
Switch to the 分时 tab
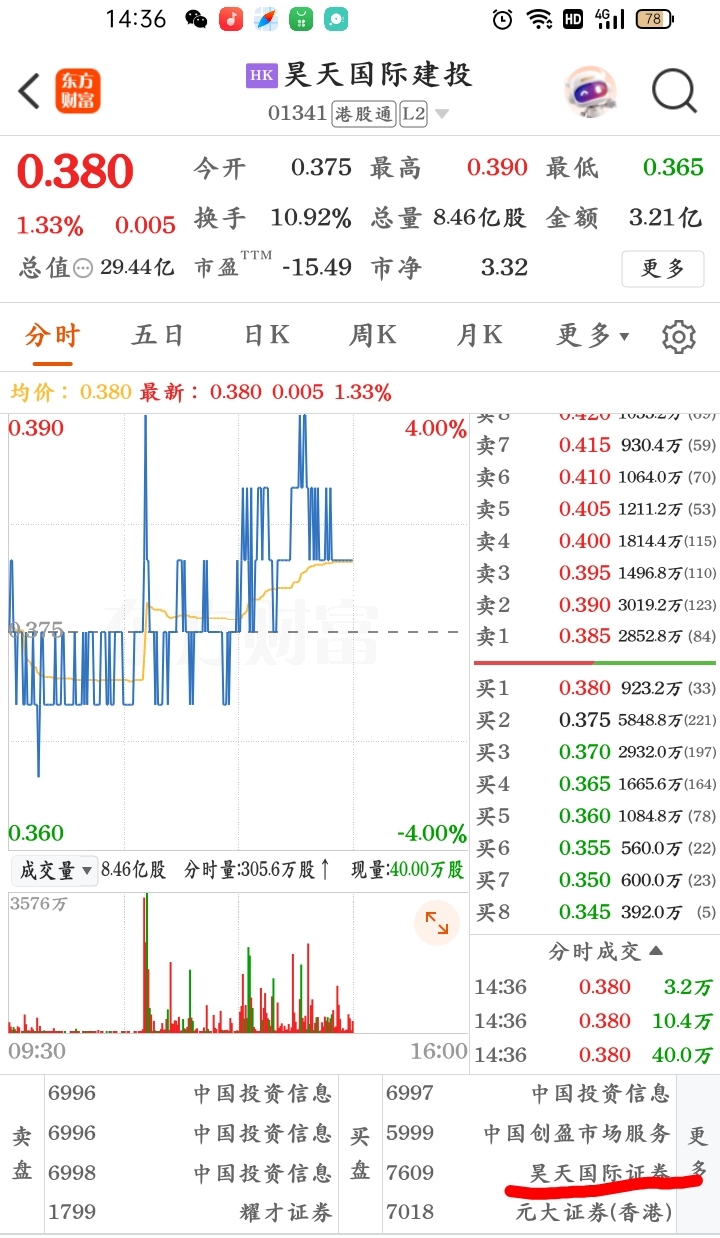pyautogui.click(x=52, y=336)
